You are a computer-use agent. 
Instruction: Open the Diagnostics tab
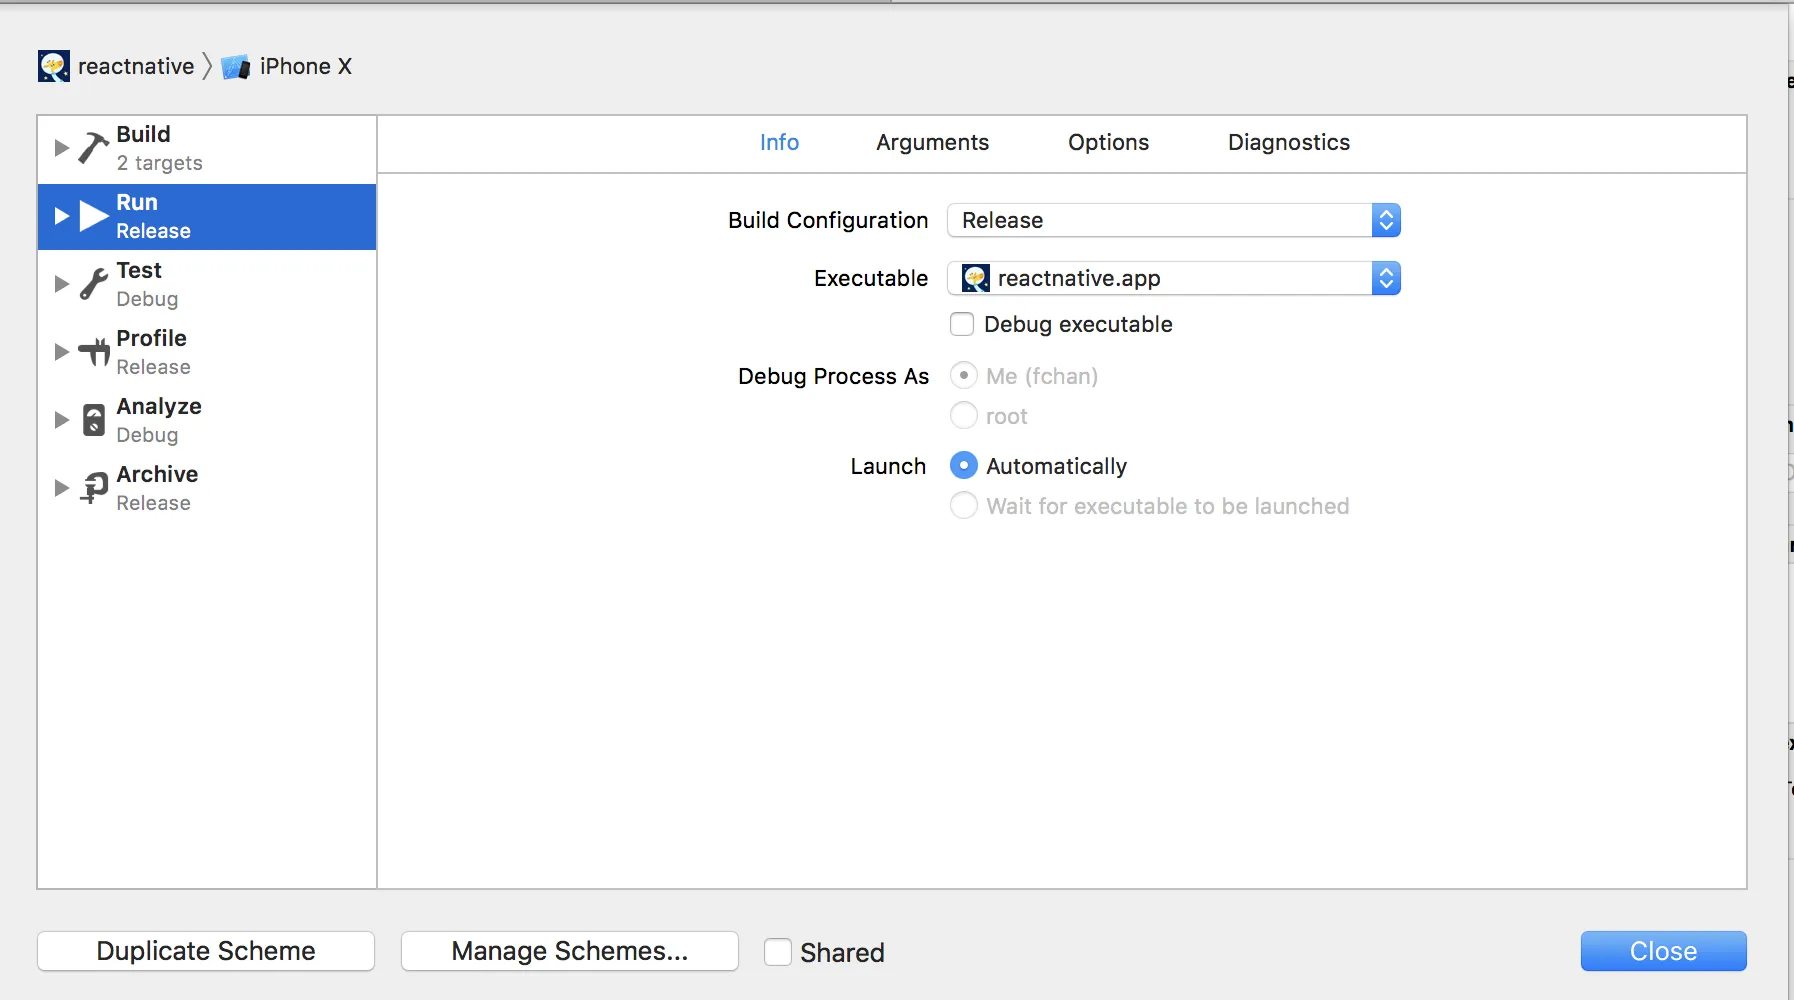pos(1288,143)
